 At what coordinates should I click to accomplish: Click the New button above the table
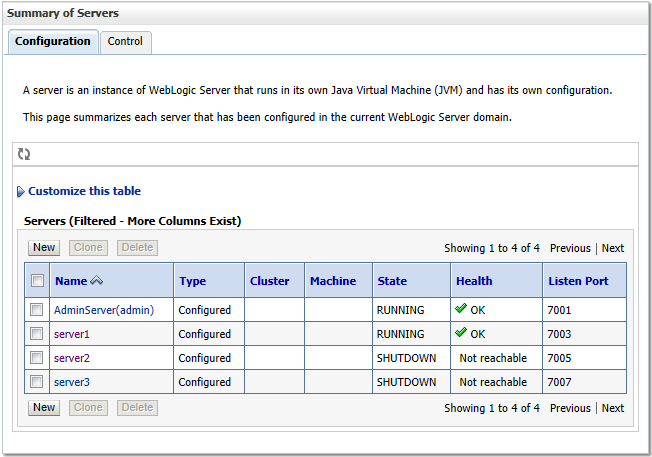pos(44,247)
